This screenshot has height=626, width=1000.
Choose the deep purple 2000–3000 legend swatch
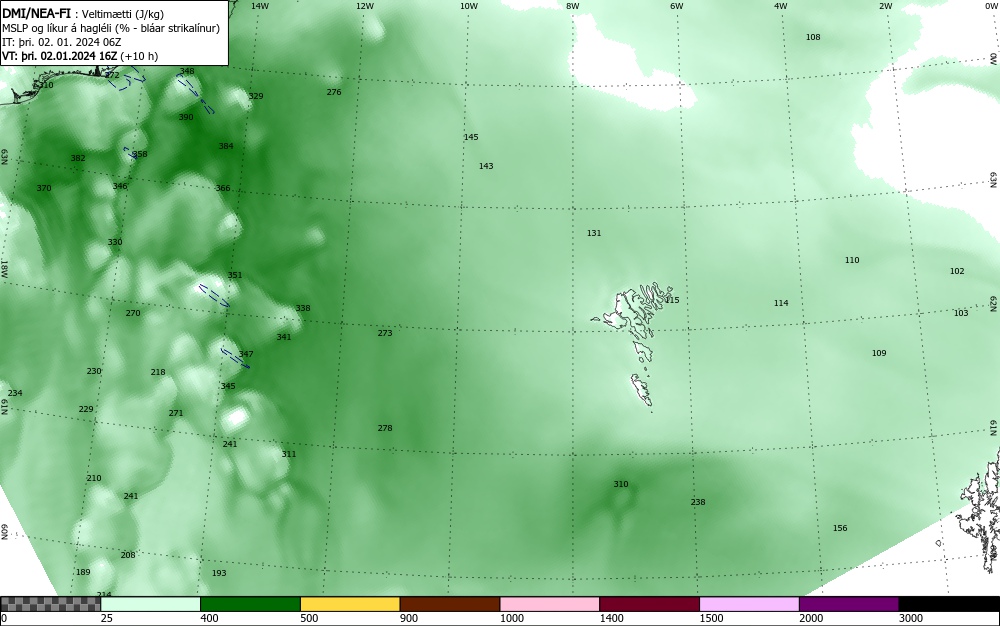[849, 604]
